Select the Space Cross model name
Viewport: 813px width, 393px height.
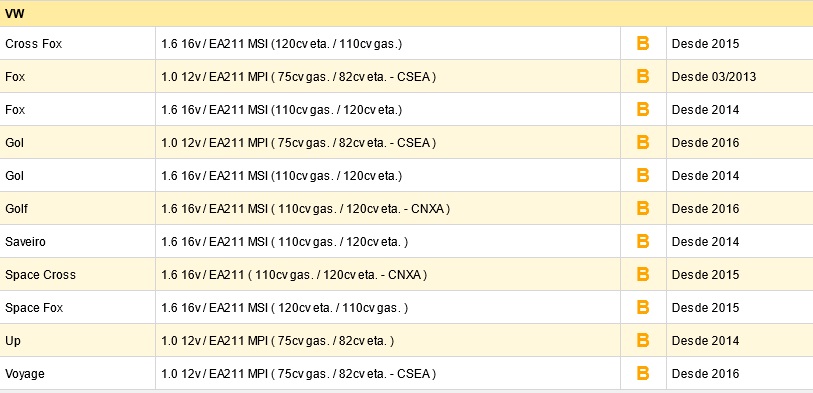click(40, 275)
